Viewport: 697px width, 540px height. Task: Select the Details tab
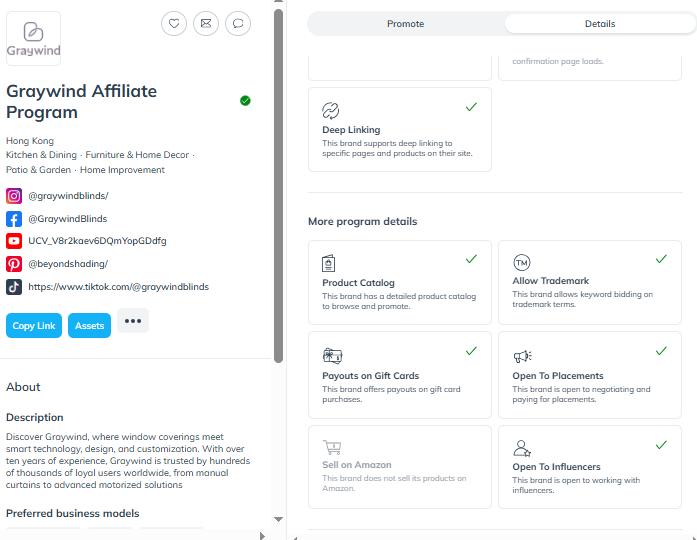click(x=600, y=24)
